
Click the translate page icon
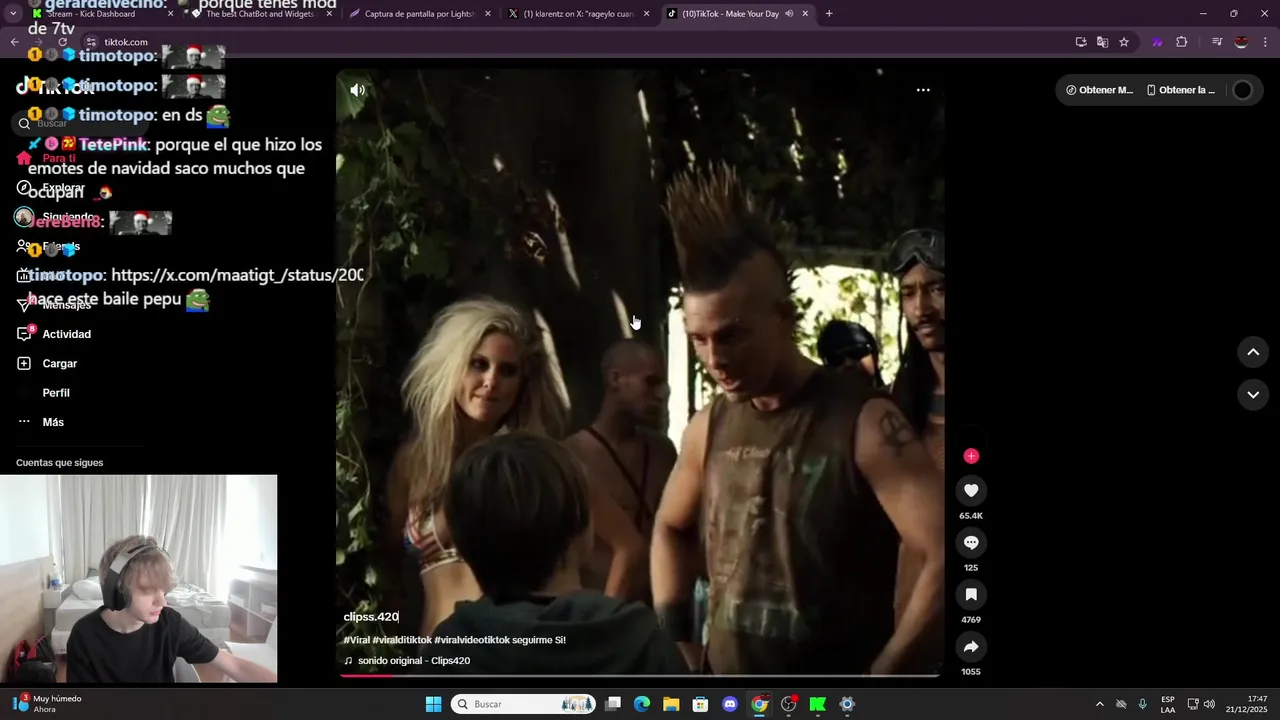(x=1102, y=42)
